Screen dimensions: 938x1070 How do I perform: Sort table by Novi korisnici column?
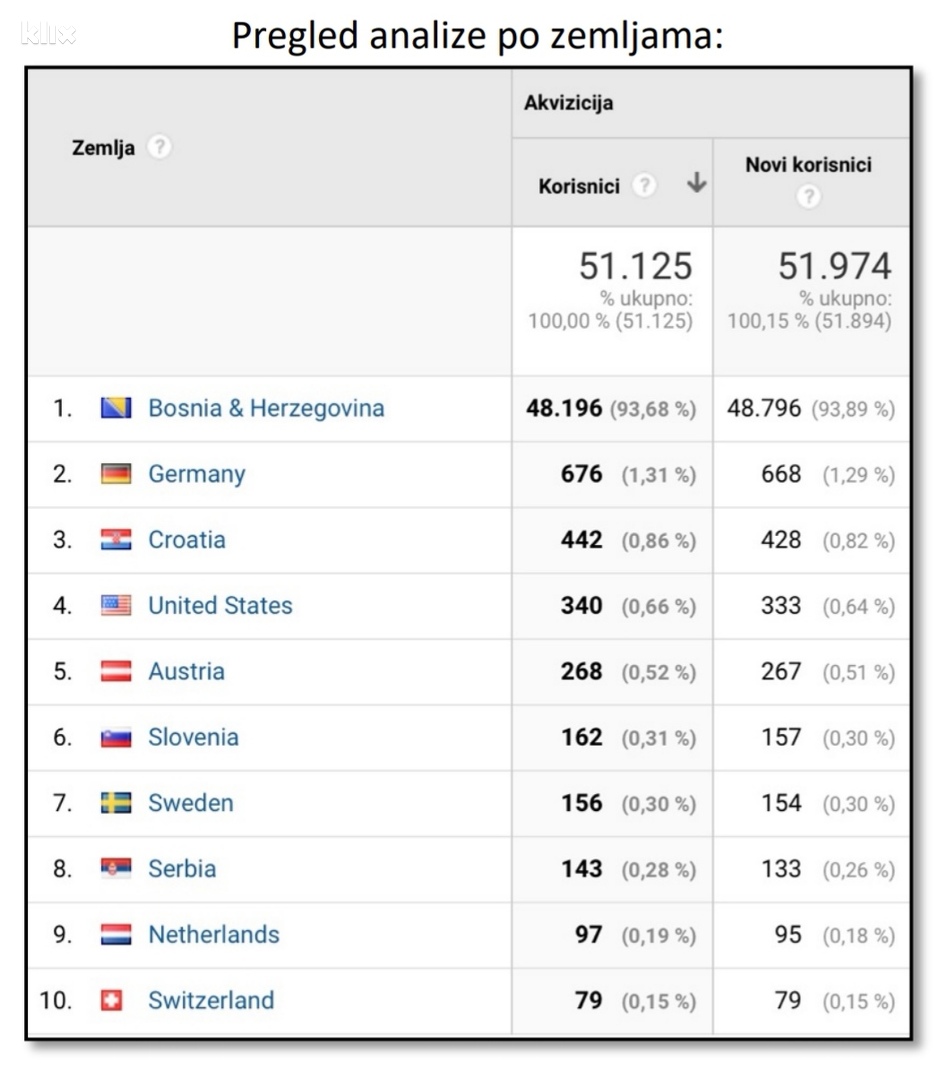[808, 165]
